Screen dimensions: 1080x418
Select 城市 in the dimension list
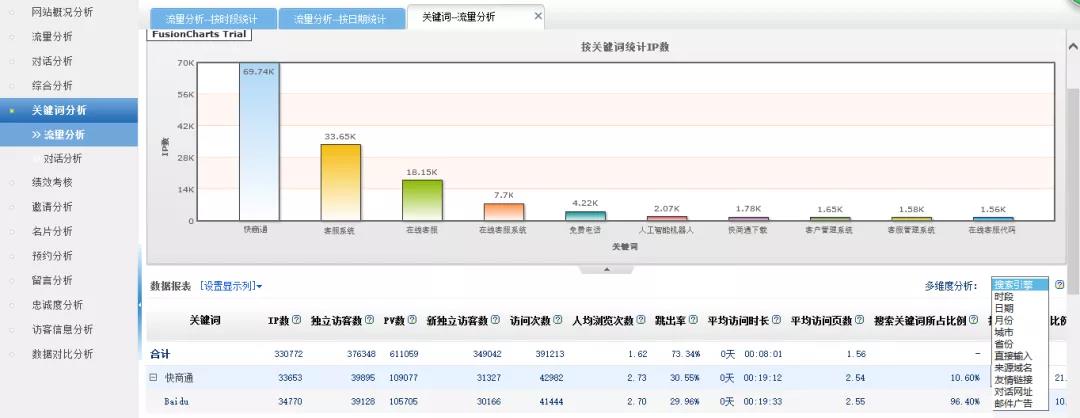(1004, 332)
